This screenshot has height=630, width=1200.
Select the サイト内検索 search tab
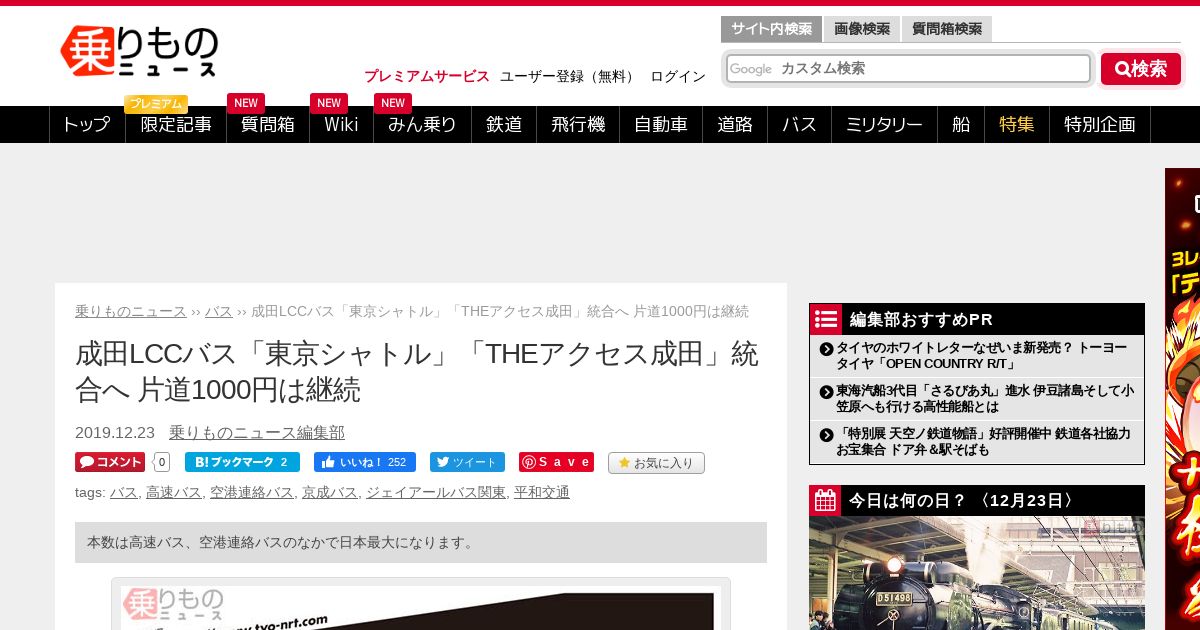[x=771, y=29]
